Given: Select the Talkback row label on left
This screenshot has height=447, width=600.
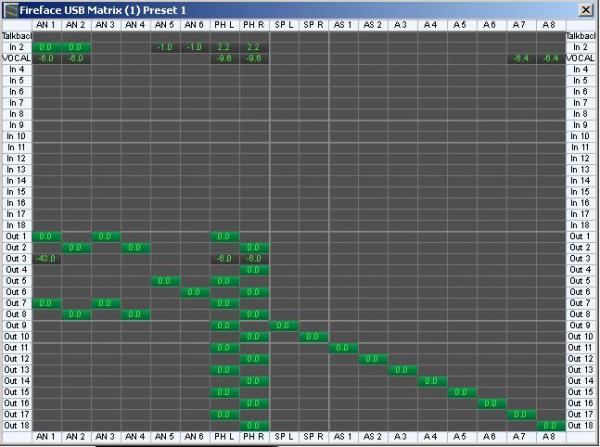Looking at the screenshot, I should [x=16, y=36].
